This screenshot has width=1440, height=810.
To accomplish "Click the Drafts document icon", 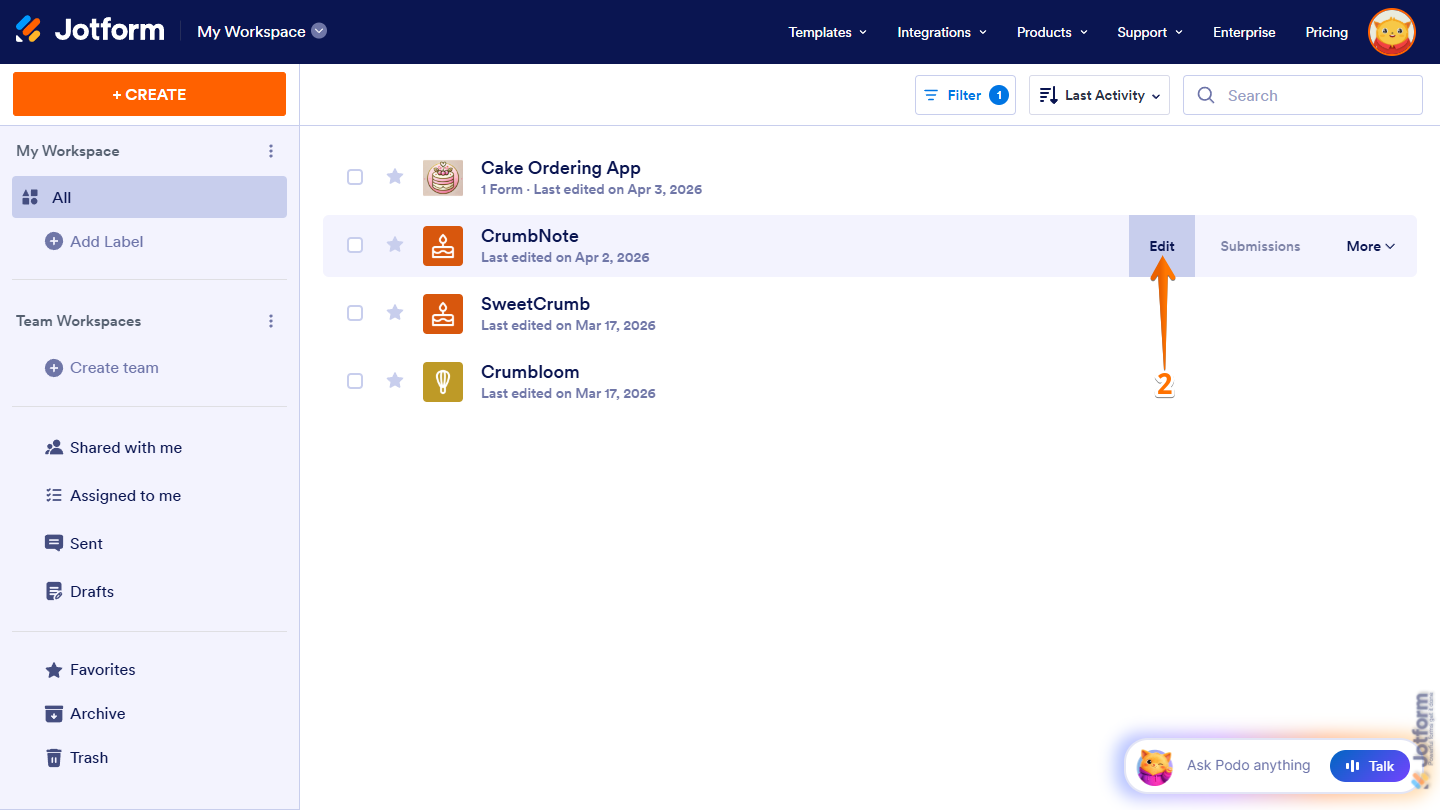I will (54, 592).
